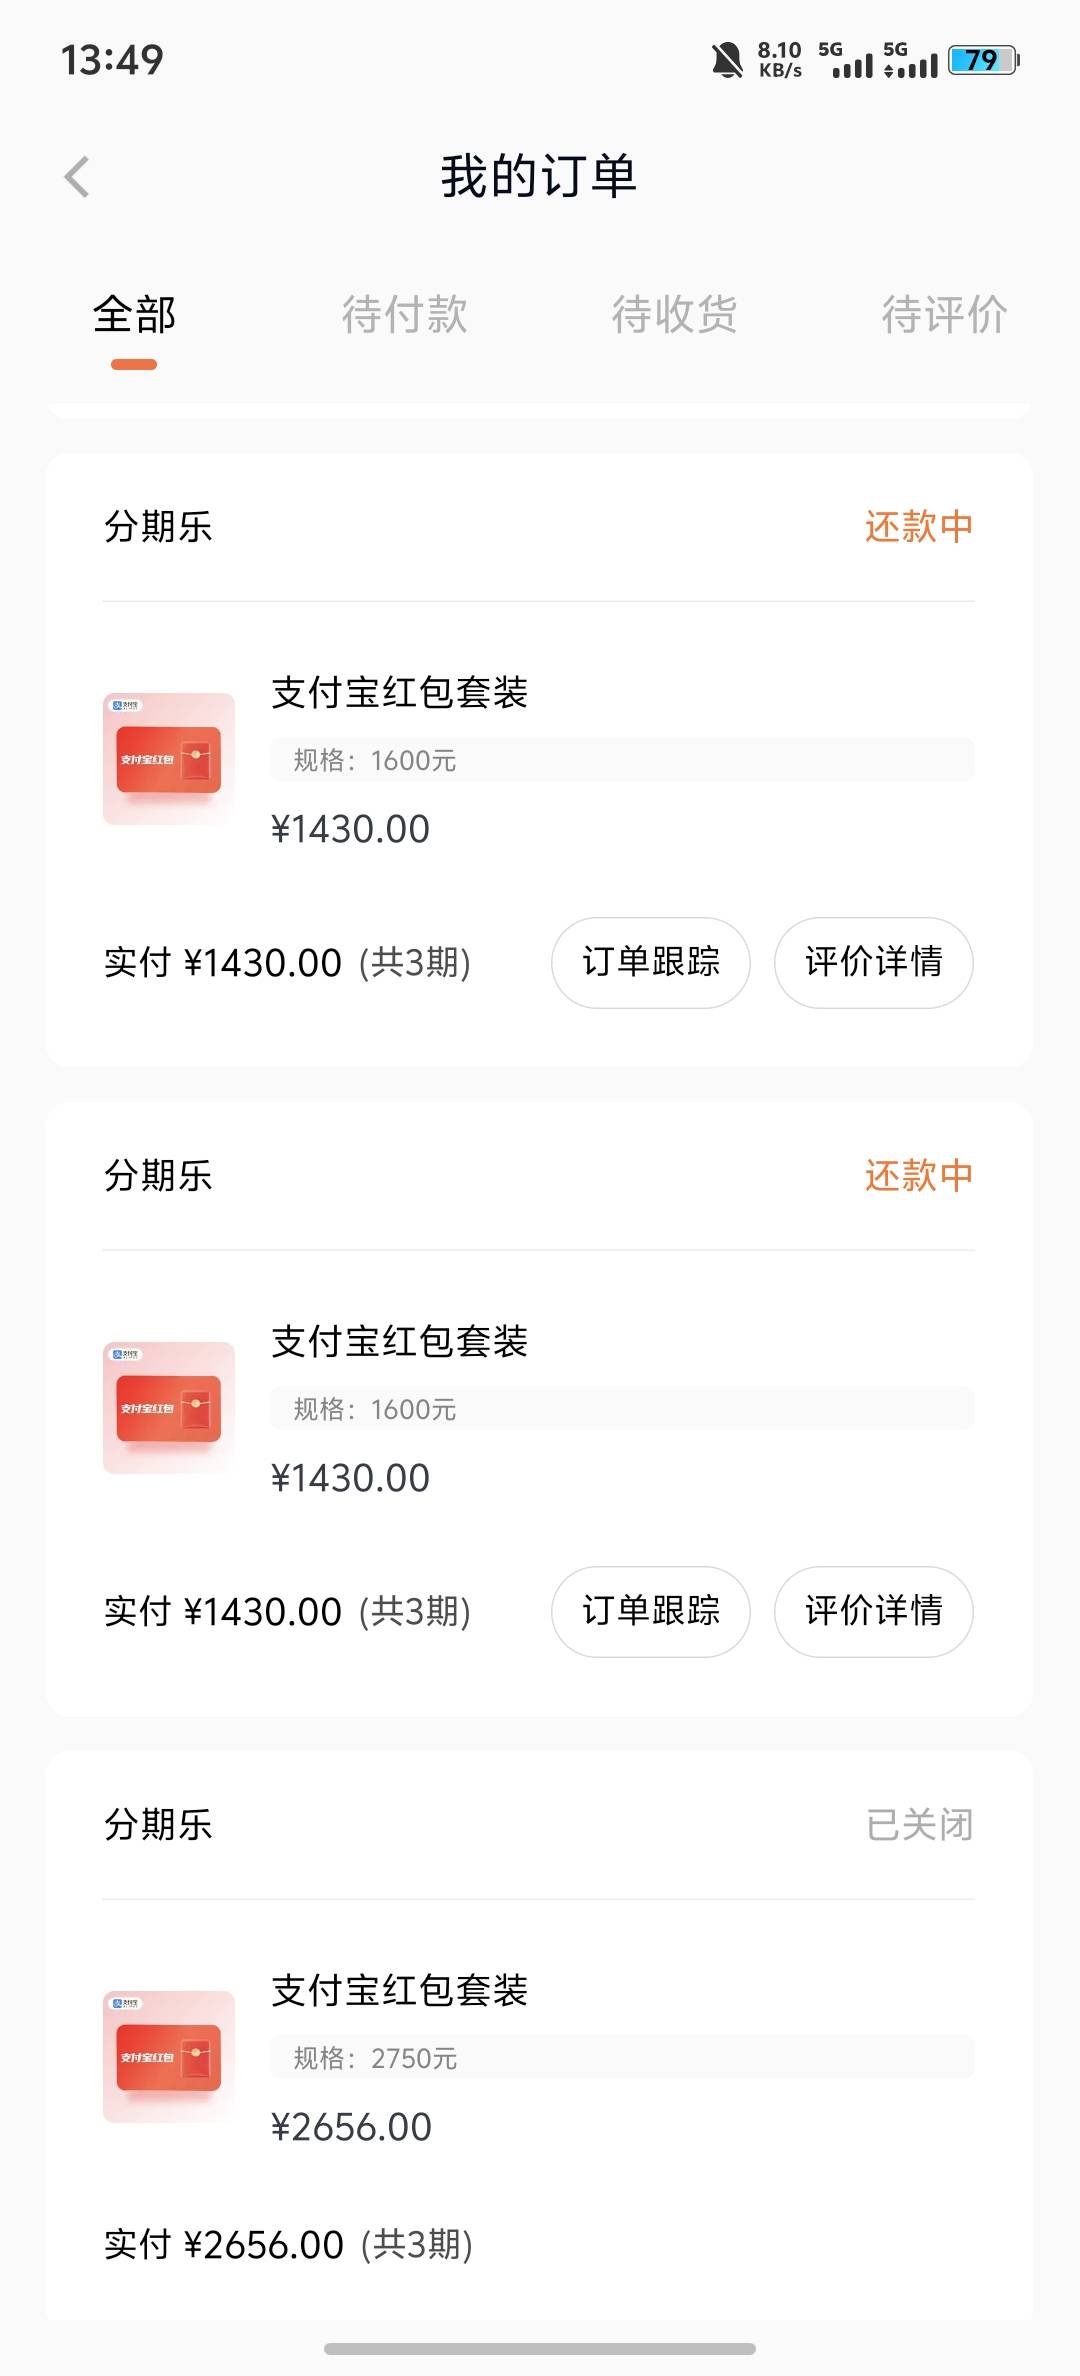The image size is (1080, 2376).
Task: Switch to the 待付款 tab
Action: [x=404, y=315]
